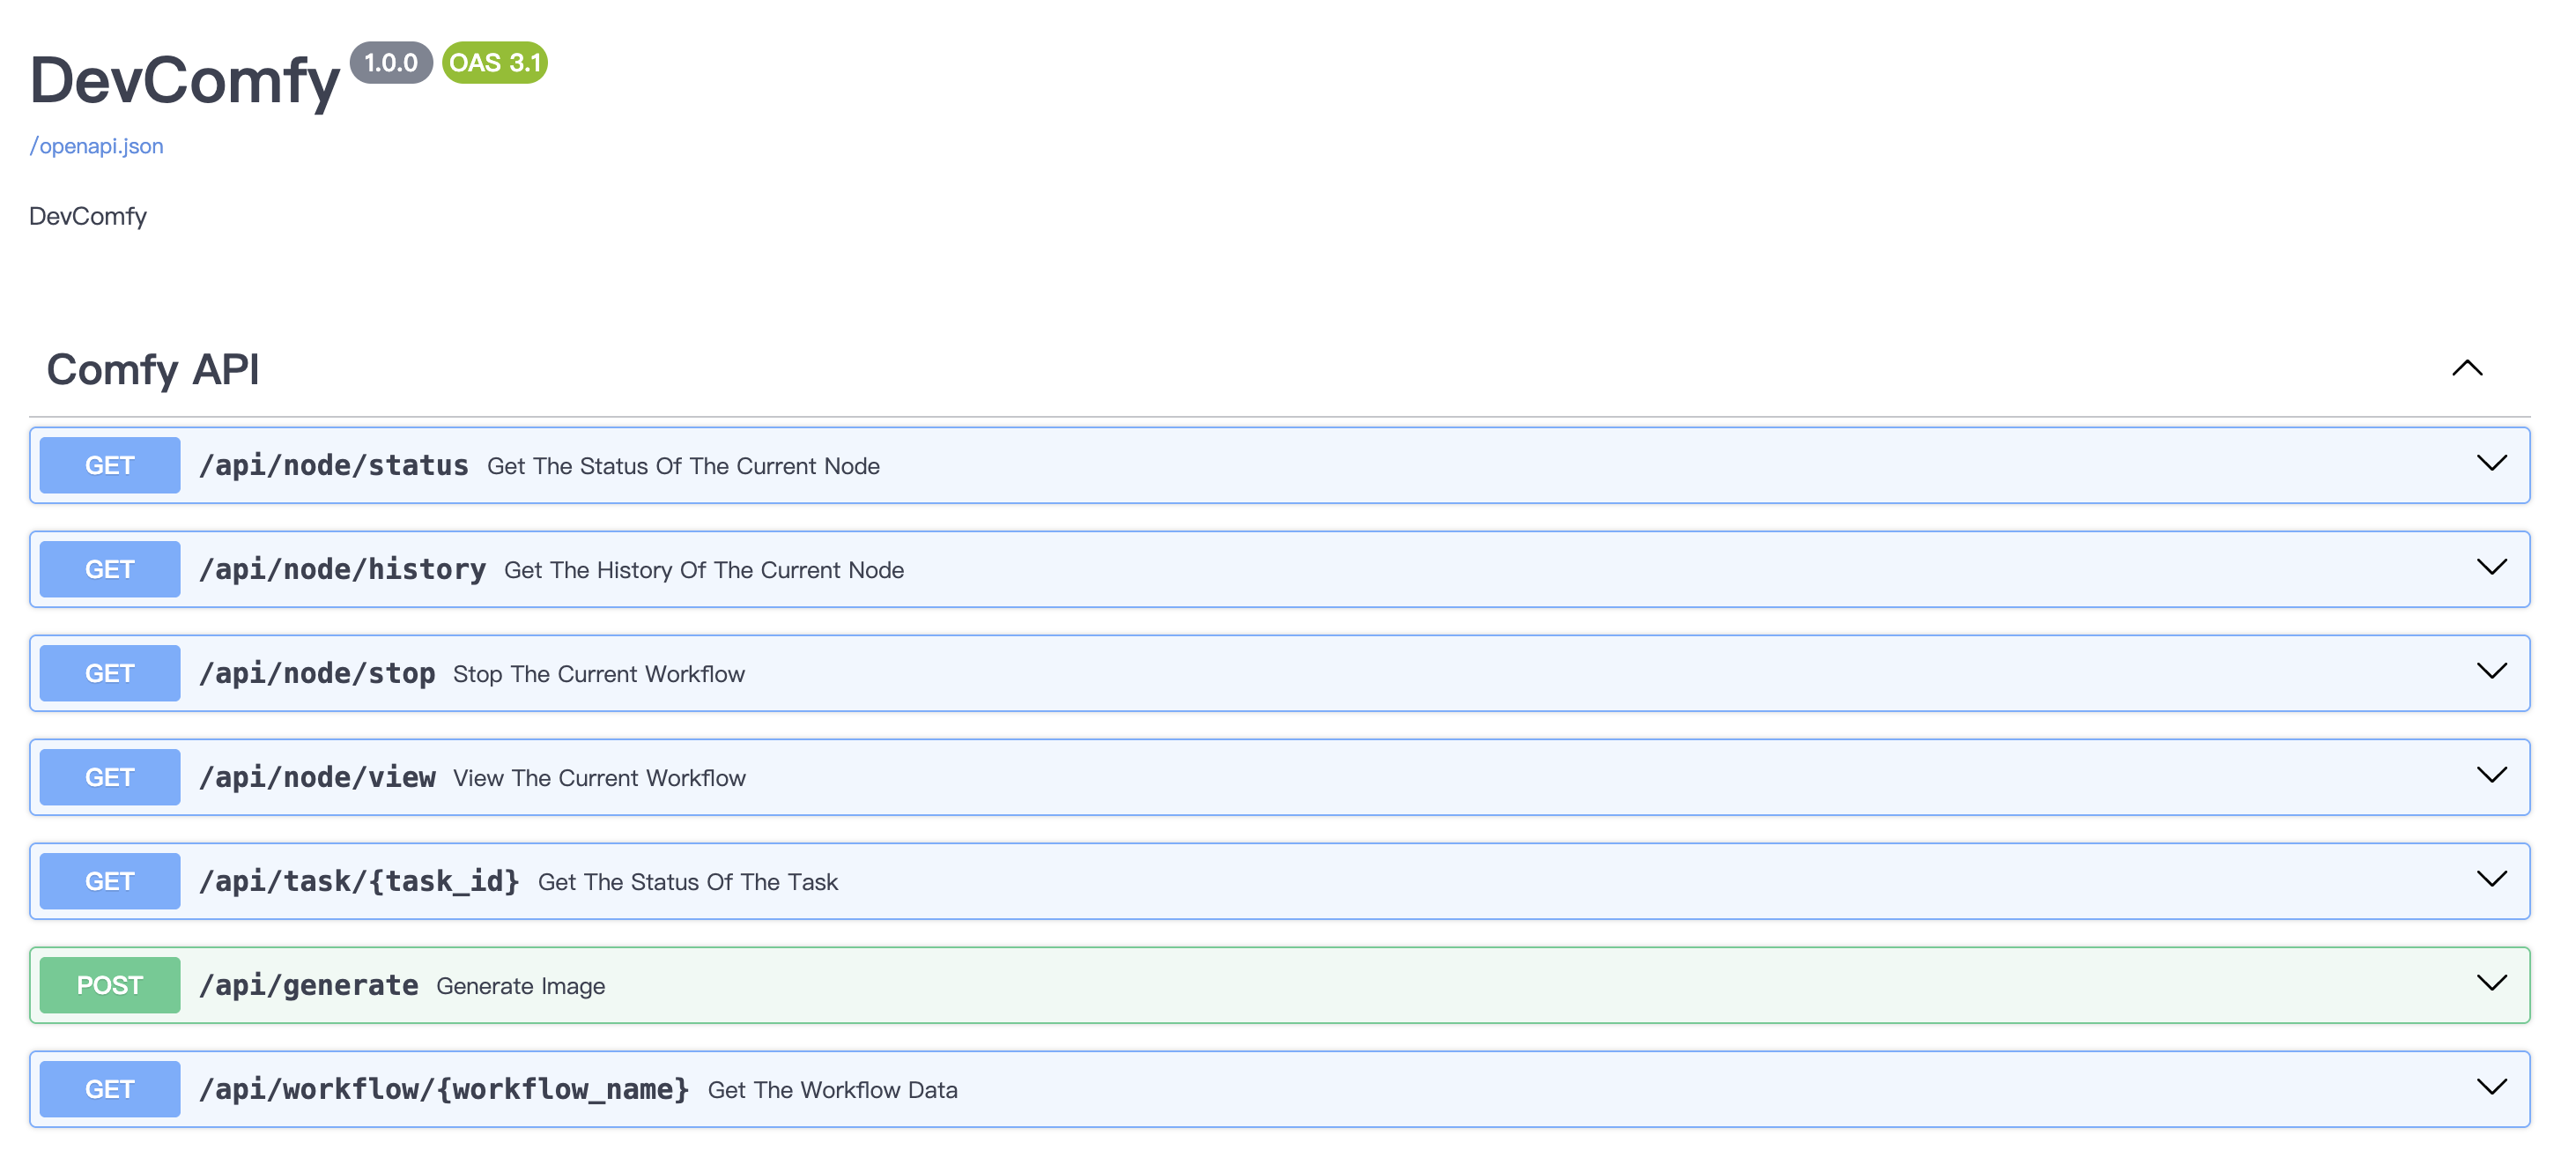Click the GET badge for /api/node/status
Viewport: 2576px width, 1165px height.
110,465
